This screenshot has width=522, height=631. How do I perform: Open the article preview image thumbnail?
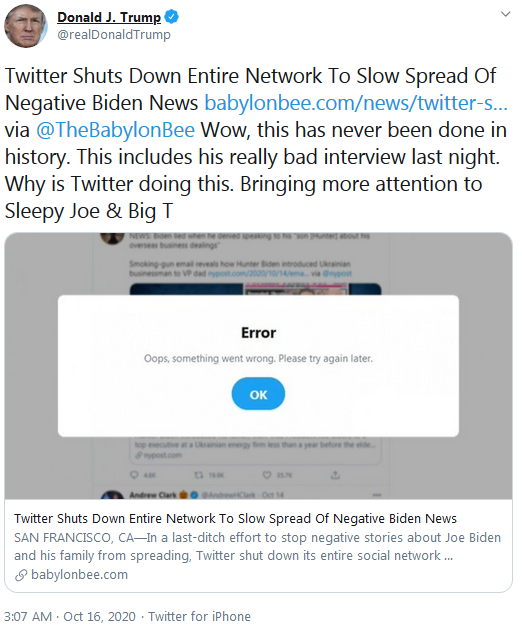tap(258, 366)
